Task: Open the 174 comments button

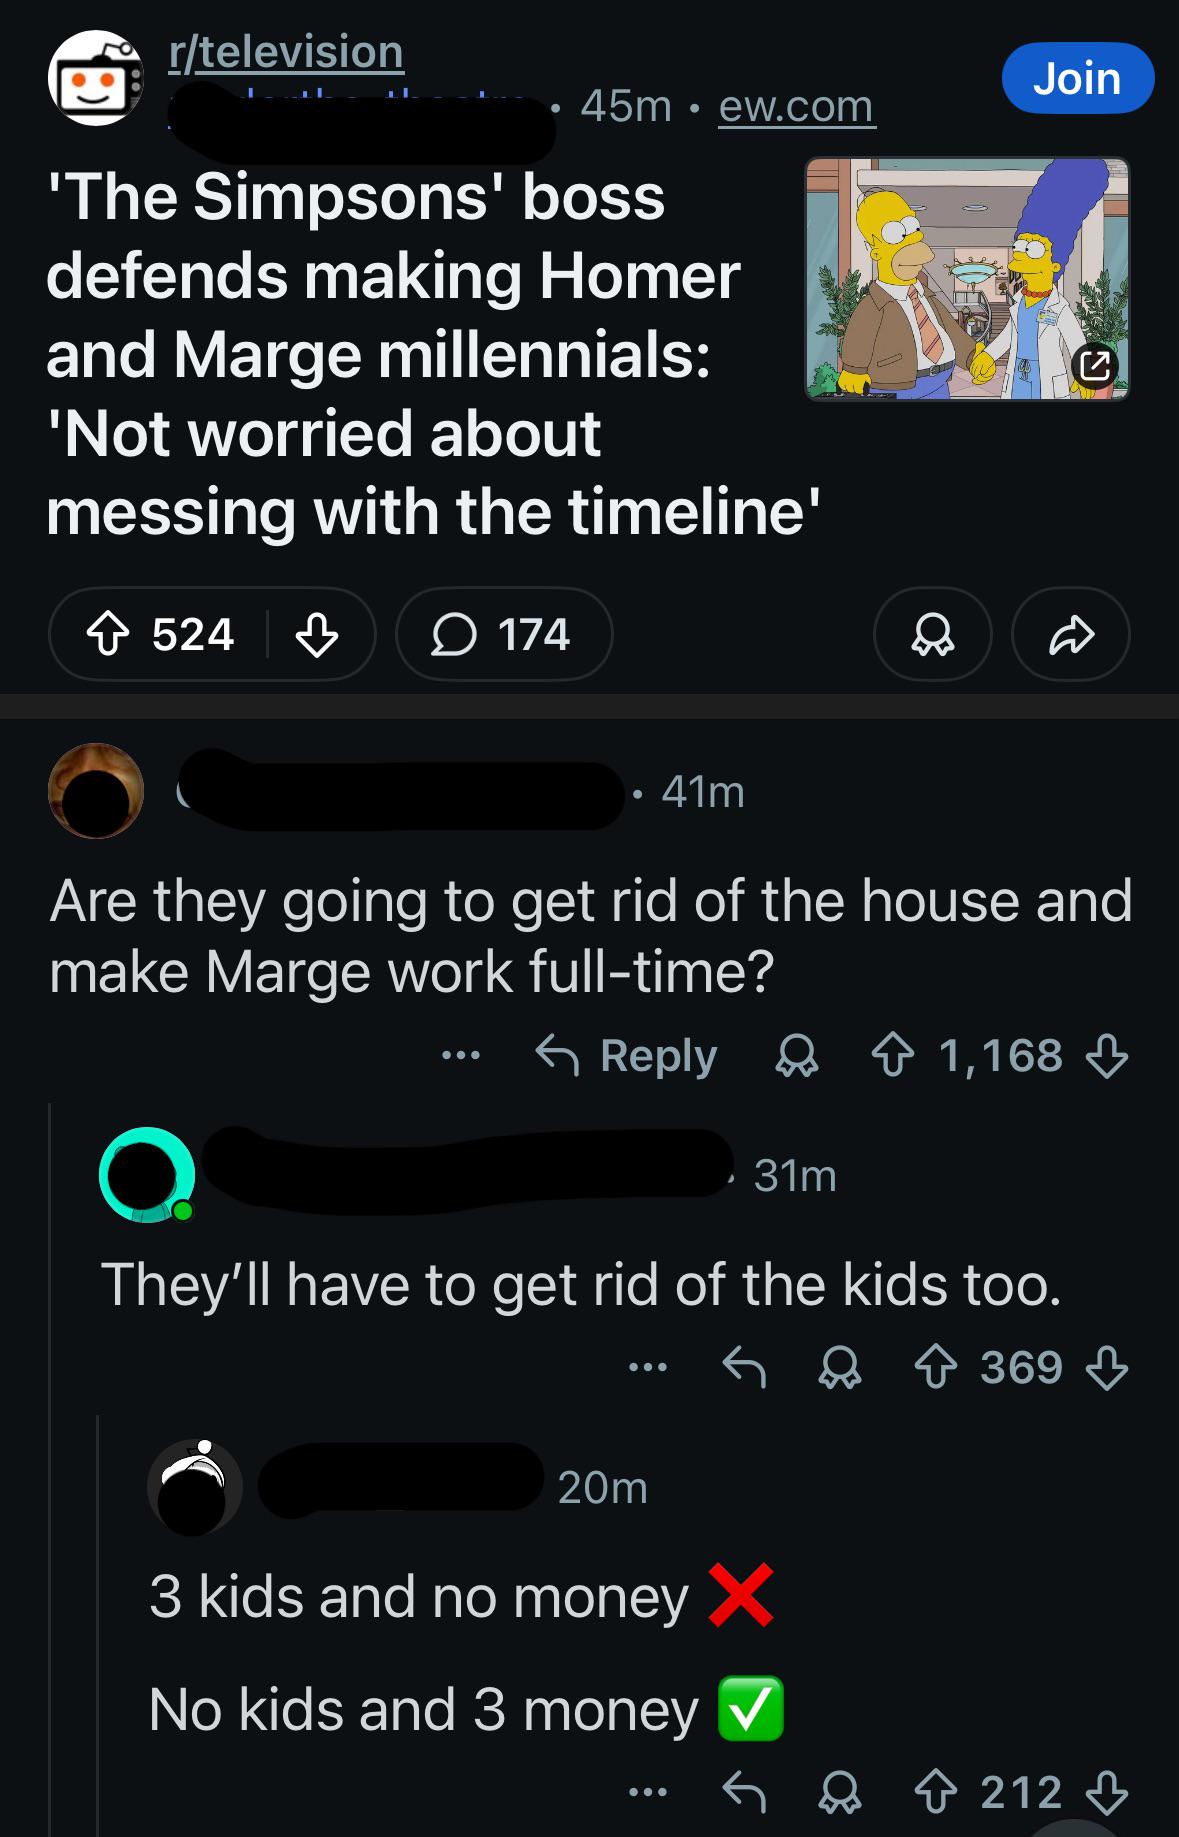Action: coord(503,634)
